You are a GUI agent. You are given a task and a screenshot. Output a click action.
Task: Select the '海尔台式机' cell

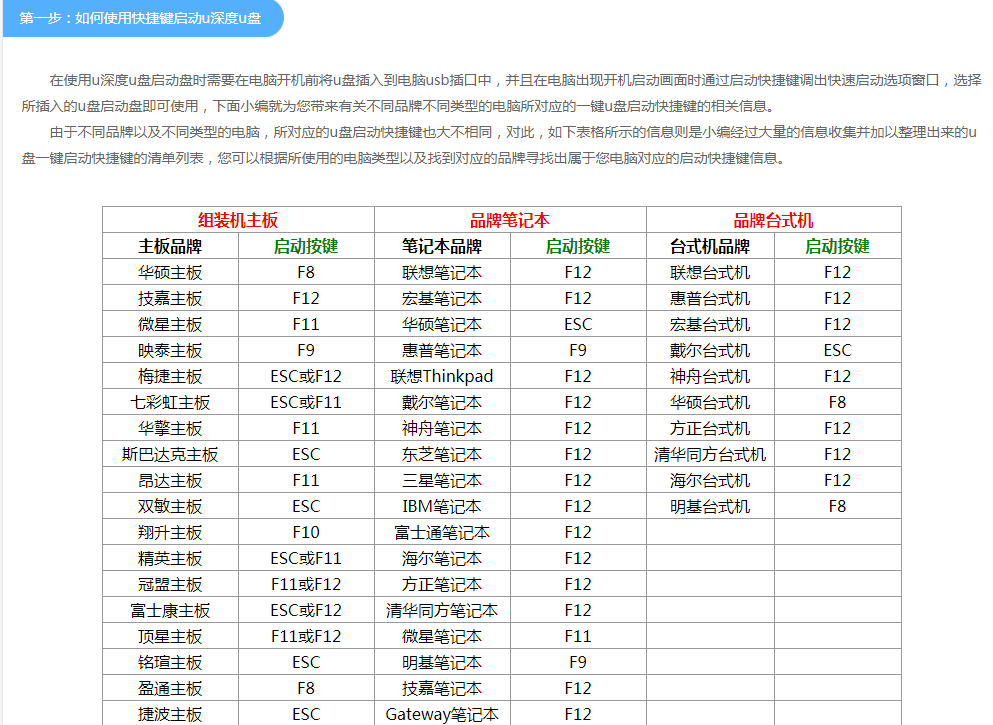(710, 480)
